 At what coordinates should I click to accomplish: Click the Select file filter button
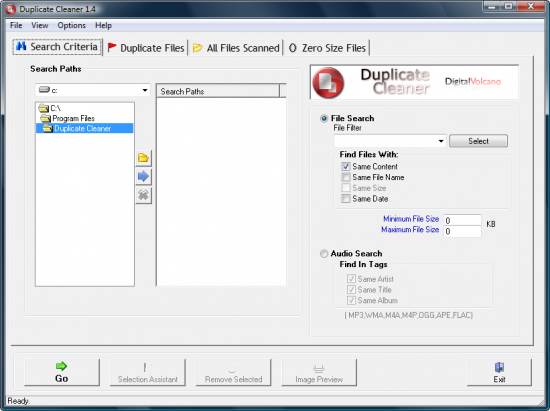[478, 141]
